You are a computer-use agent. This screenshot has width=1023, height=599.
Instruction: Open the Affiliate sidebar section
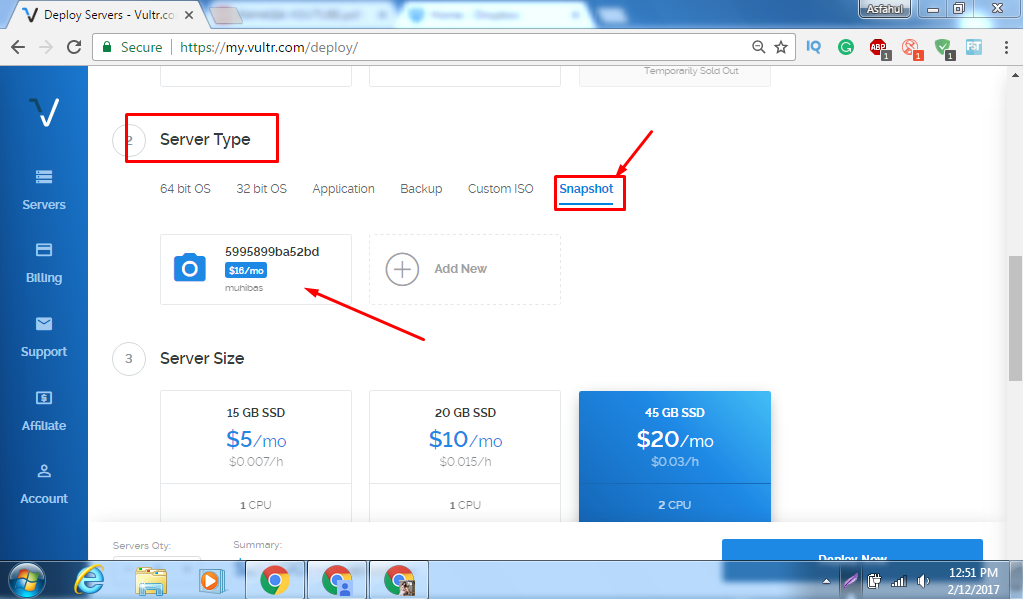tap(44, 410)
